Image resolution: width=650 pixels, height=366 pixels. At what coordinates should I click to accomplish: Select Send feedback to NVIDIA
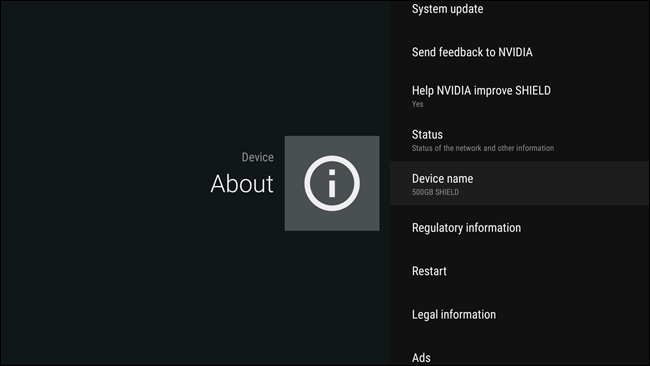pyautogui.click(x=520, y=52)
